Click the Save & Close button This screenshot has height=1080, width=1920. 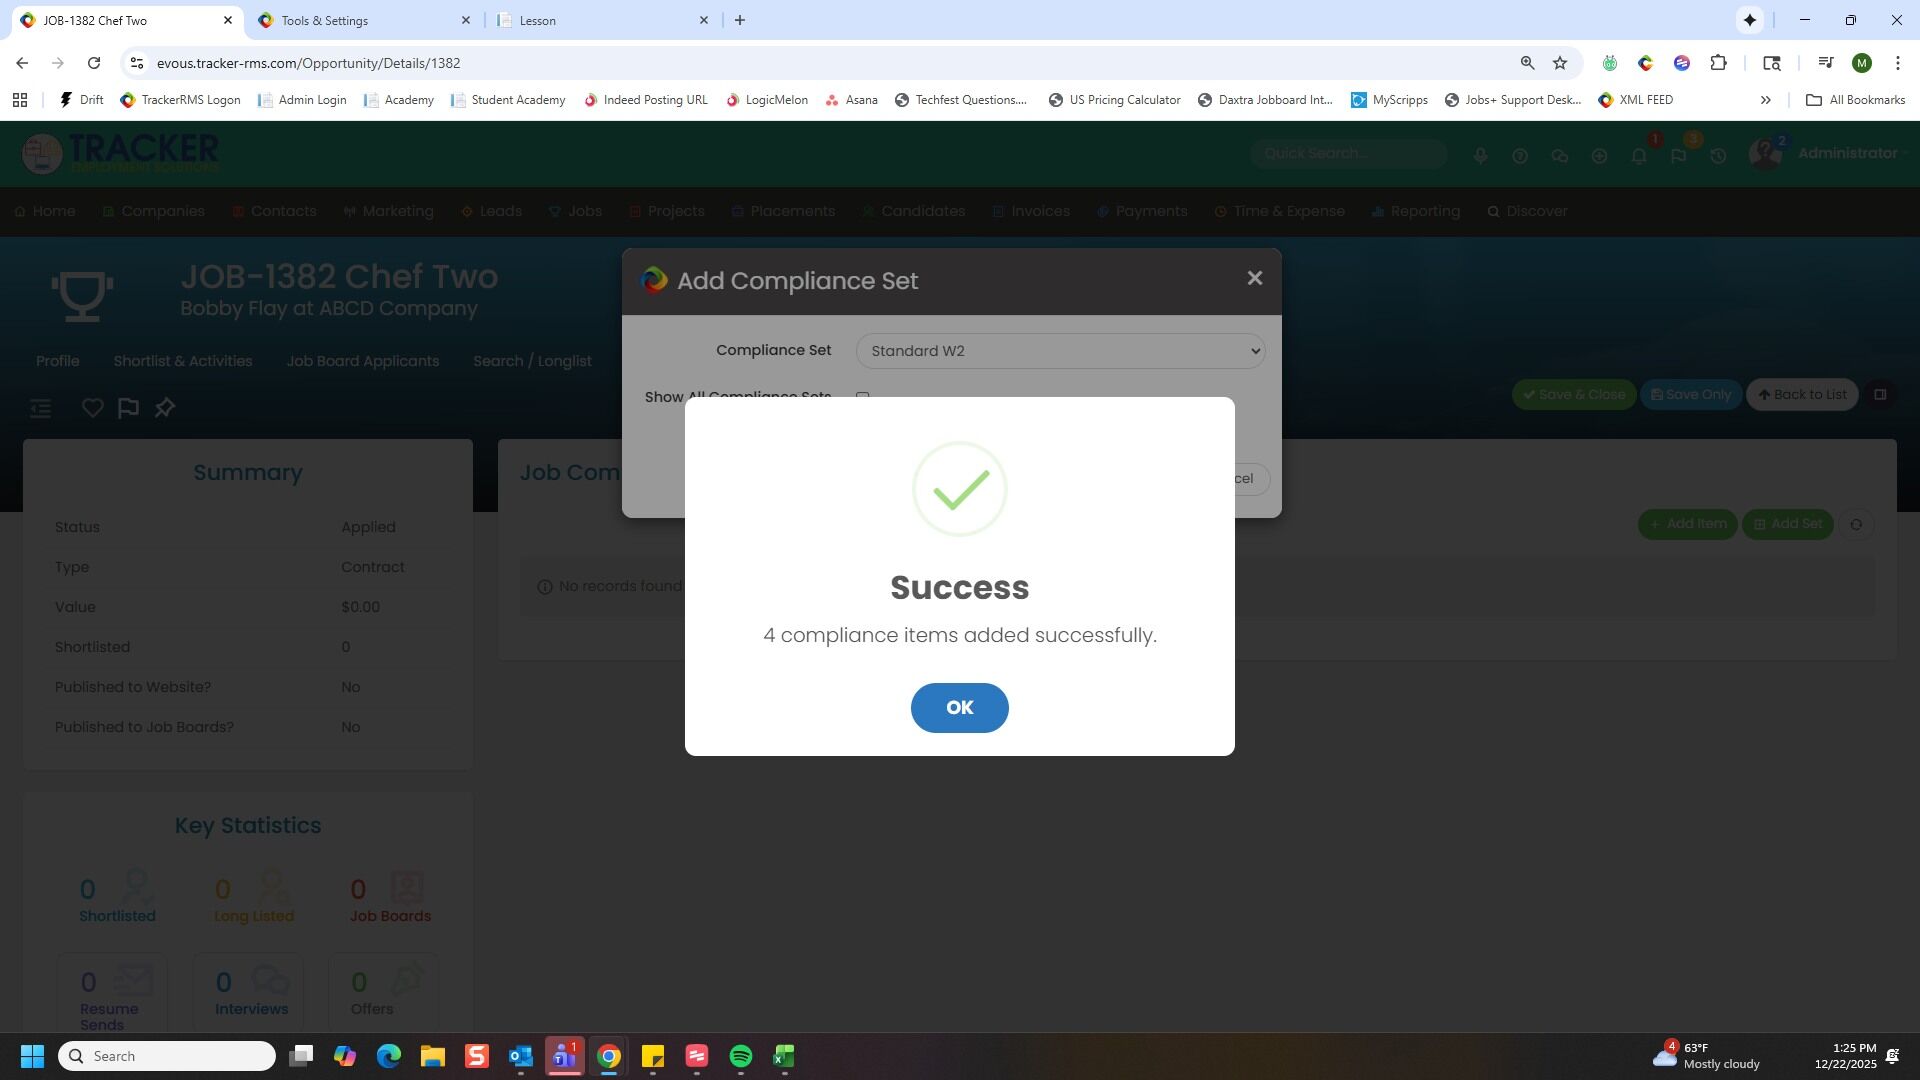(1573, 394)
